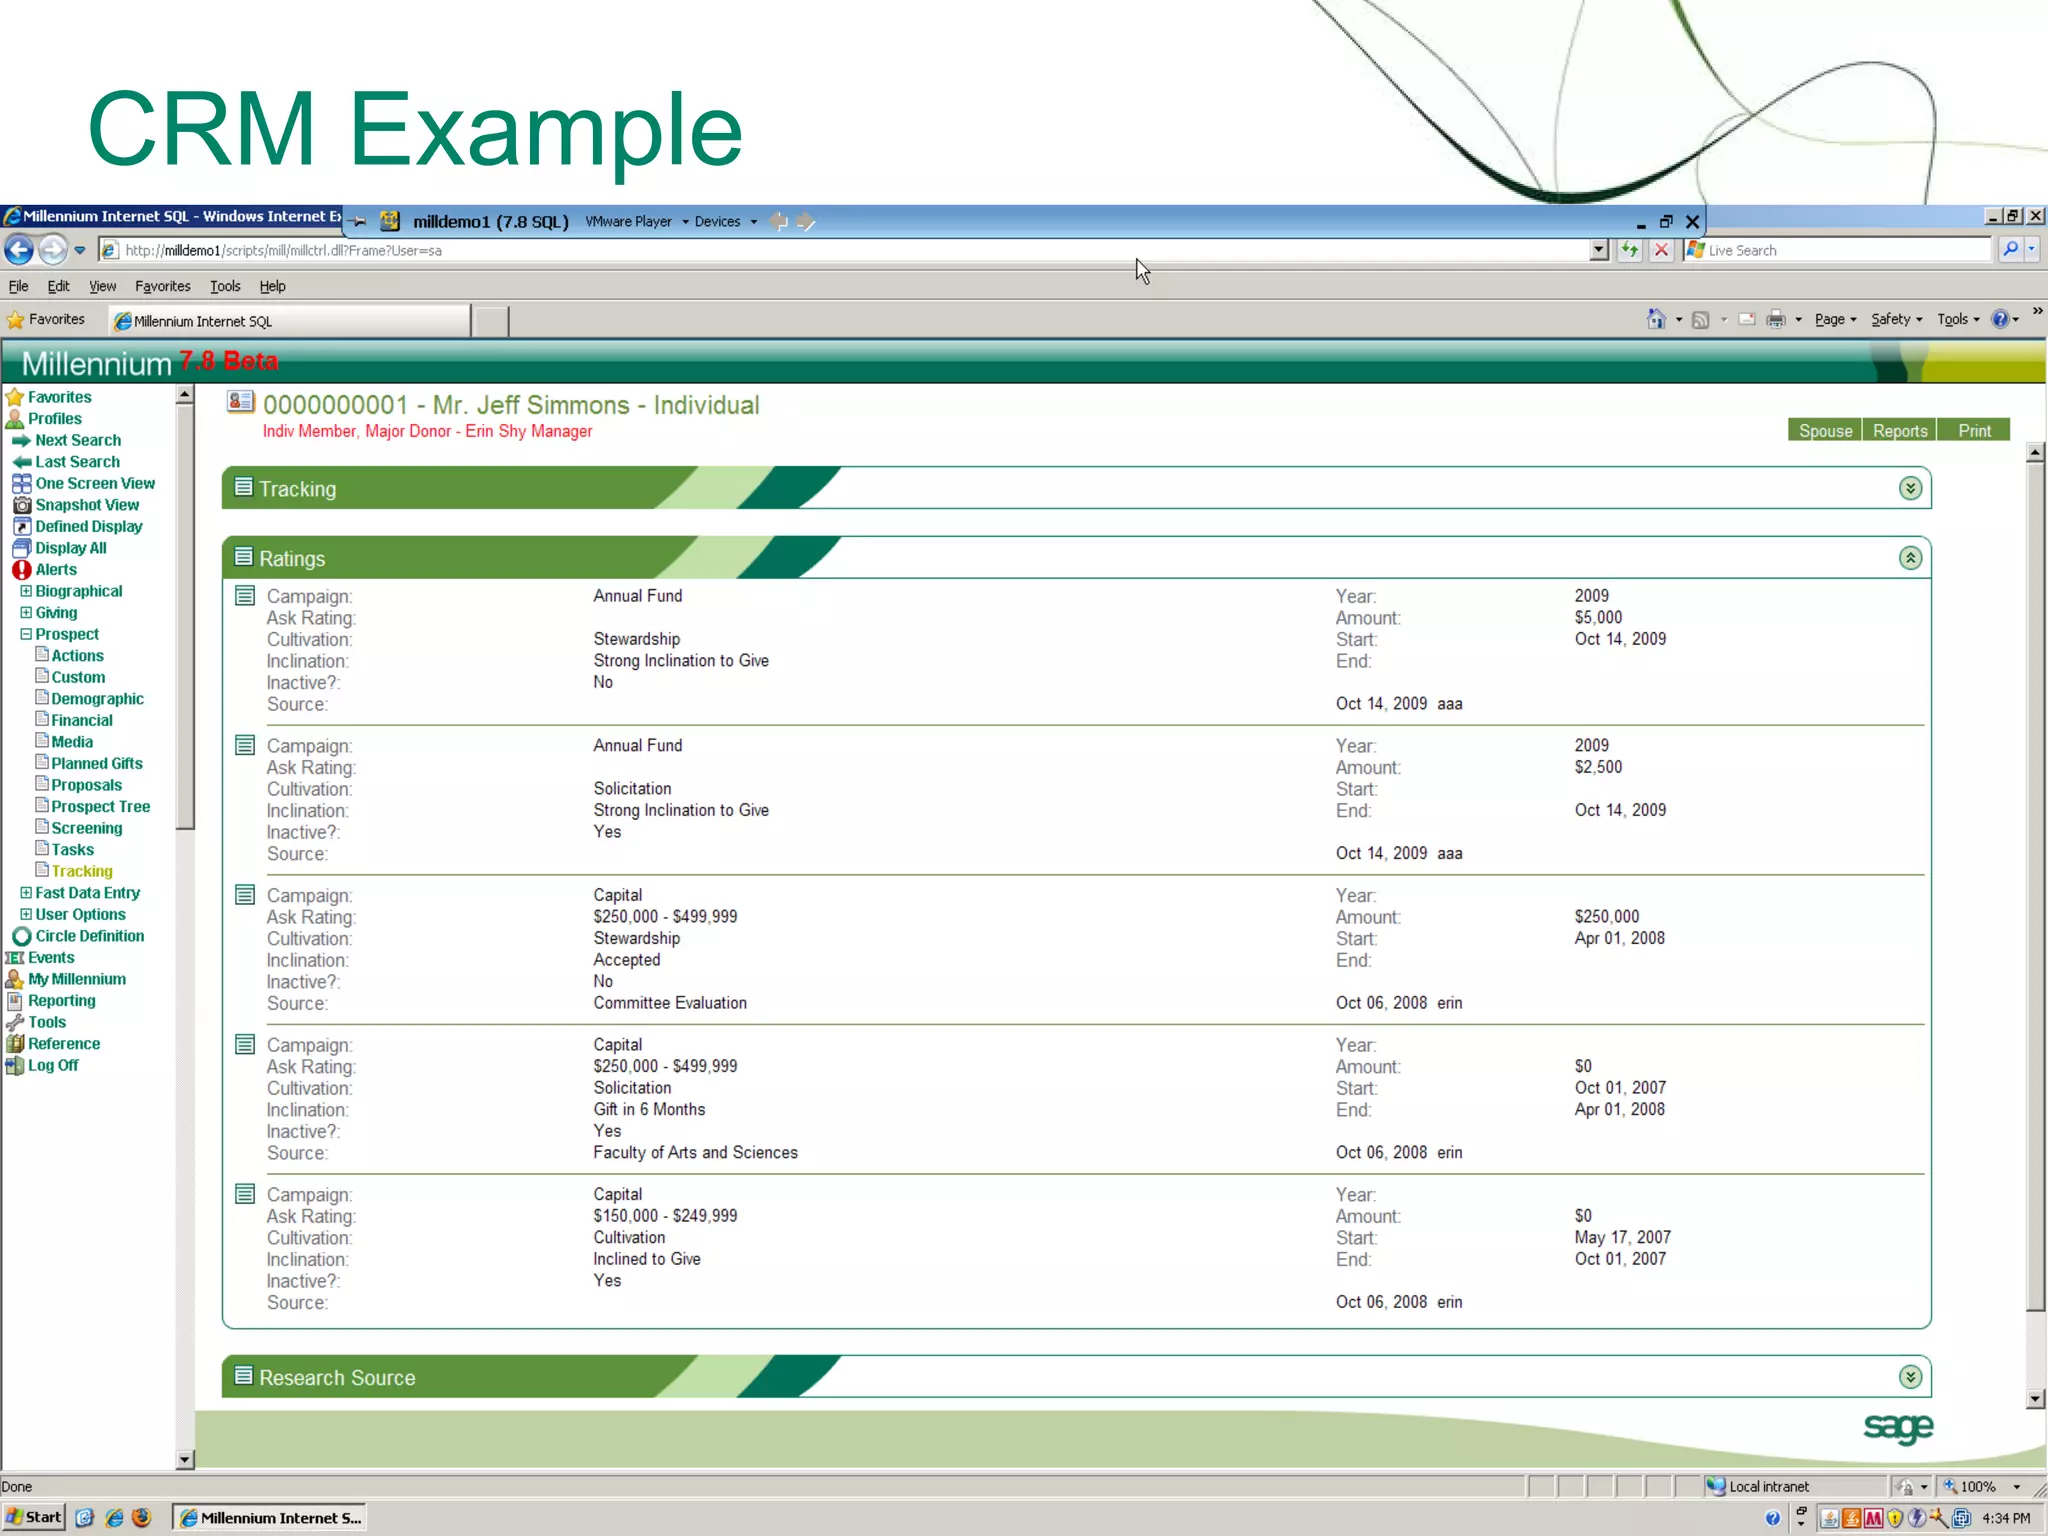The width and height of the screenshot is (2048, 1536).
Task: Expand the Tracking section chevron
Action: [x=1910, y=488]
